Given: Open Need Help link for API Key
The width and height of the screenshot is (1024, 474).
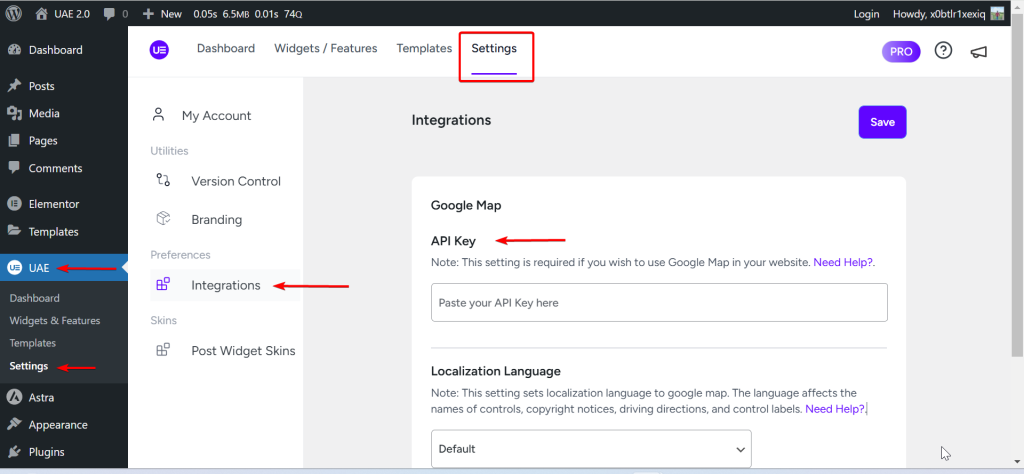Looking at the screenshot, I should click(x=844, y=262).
